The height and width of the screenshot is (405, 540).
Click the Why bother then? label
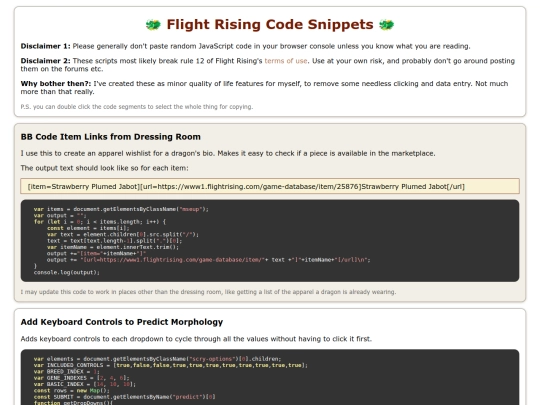click(56, 84)
